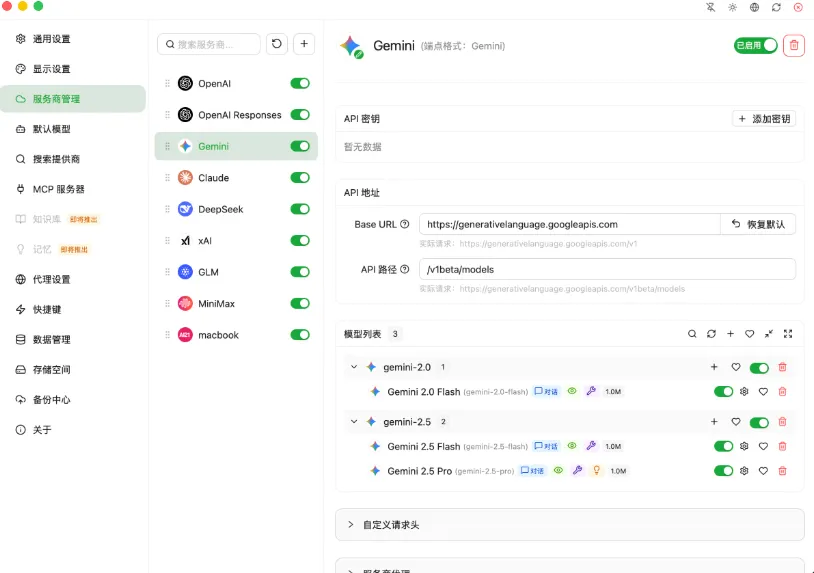Viewport: 814px width, 573px height.
Task: Click the 备份中心 cloud upload icon
Action: [x=21, y=400]
